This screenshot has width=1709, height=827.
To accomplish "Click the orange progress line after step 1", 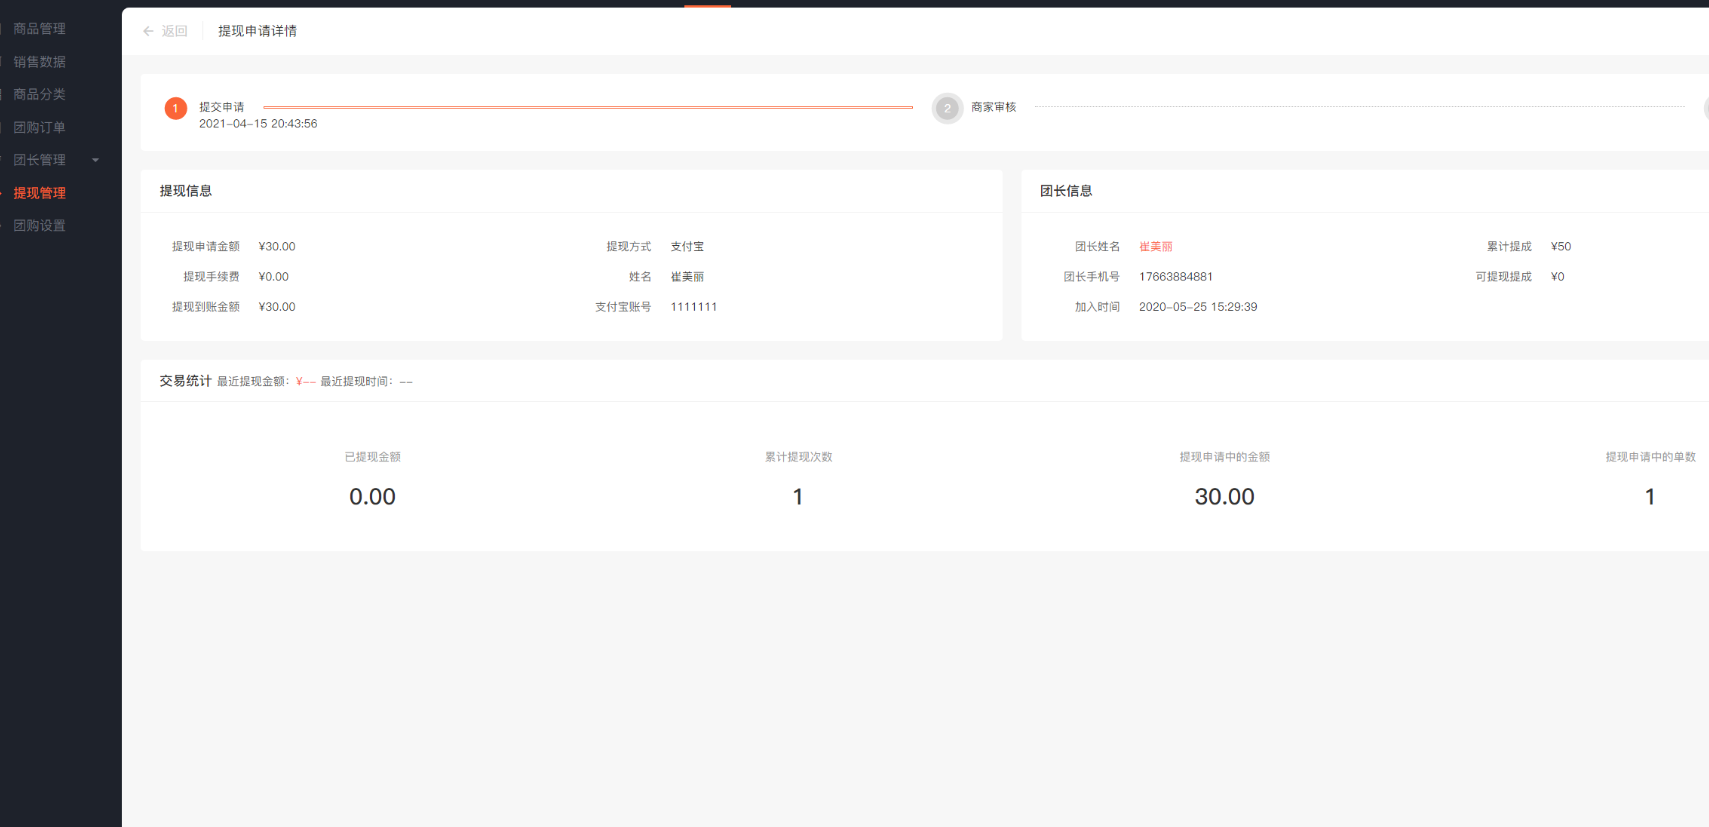I will [x=587, y=107].
